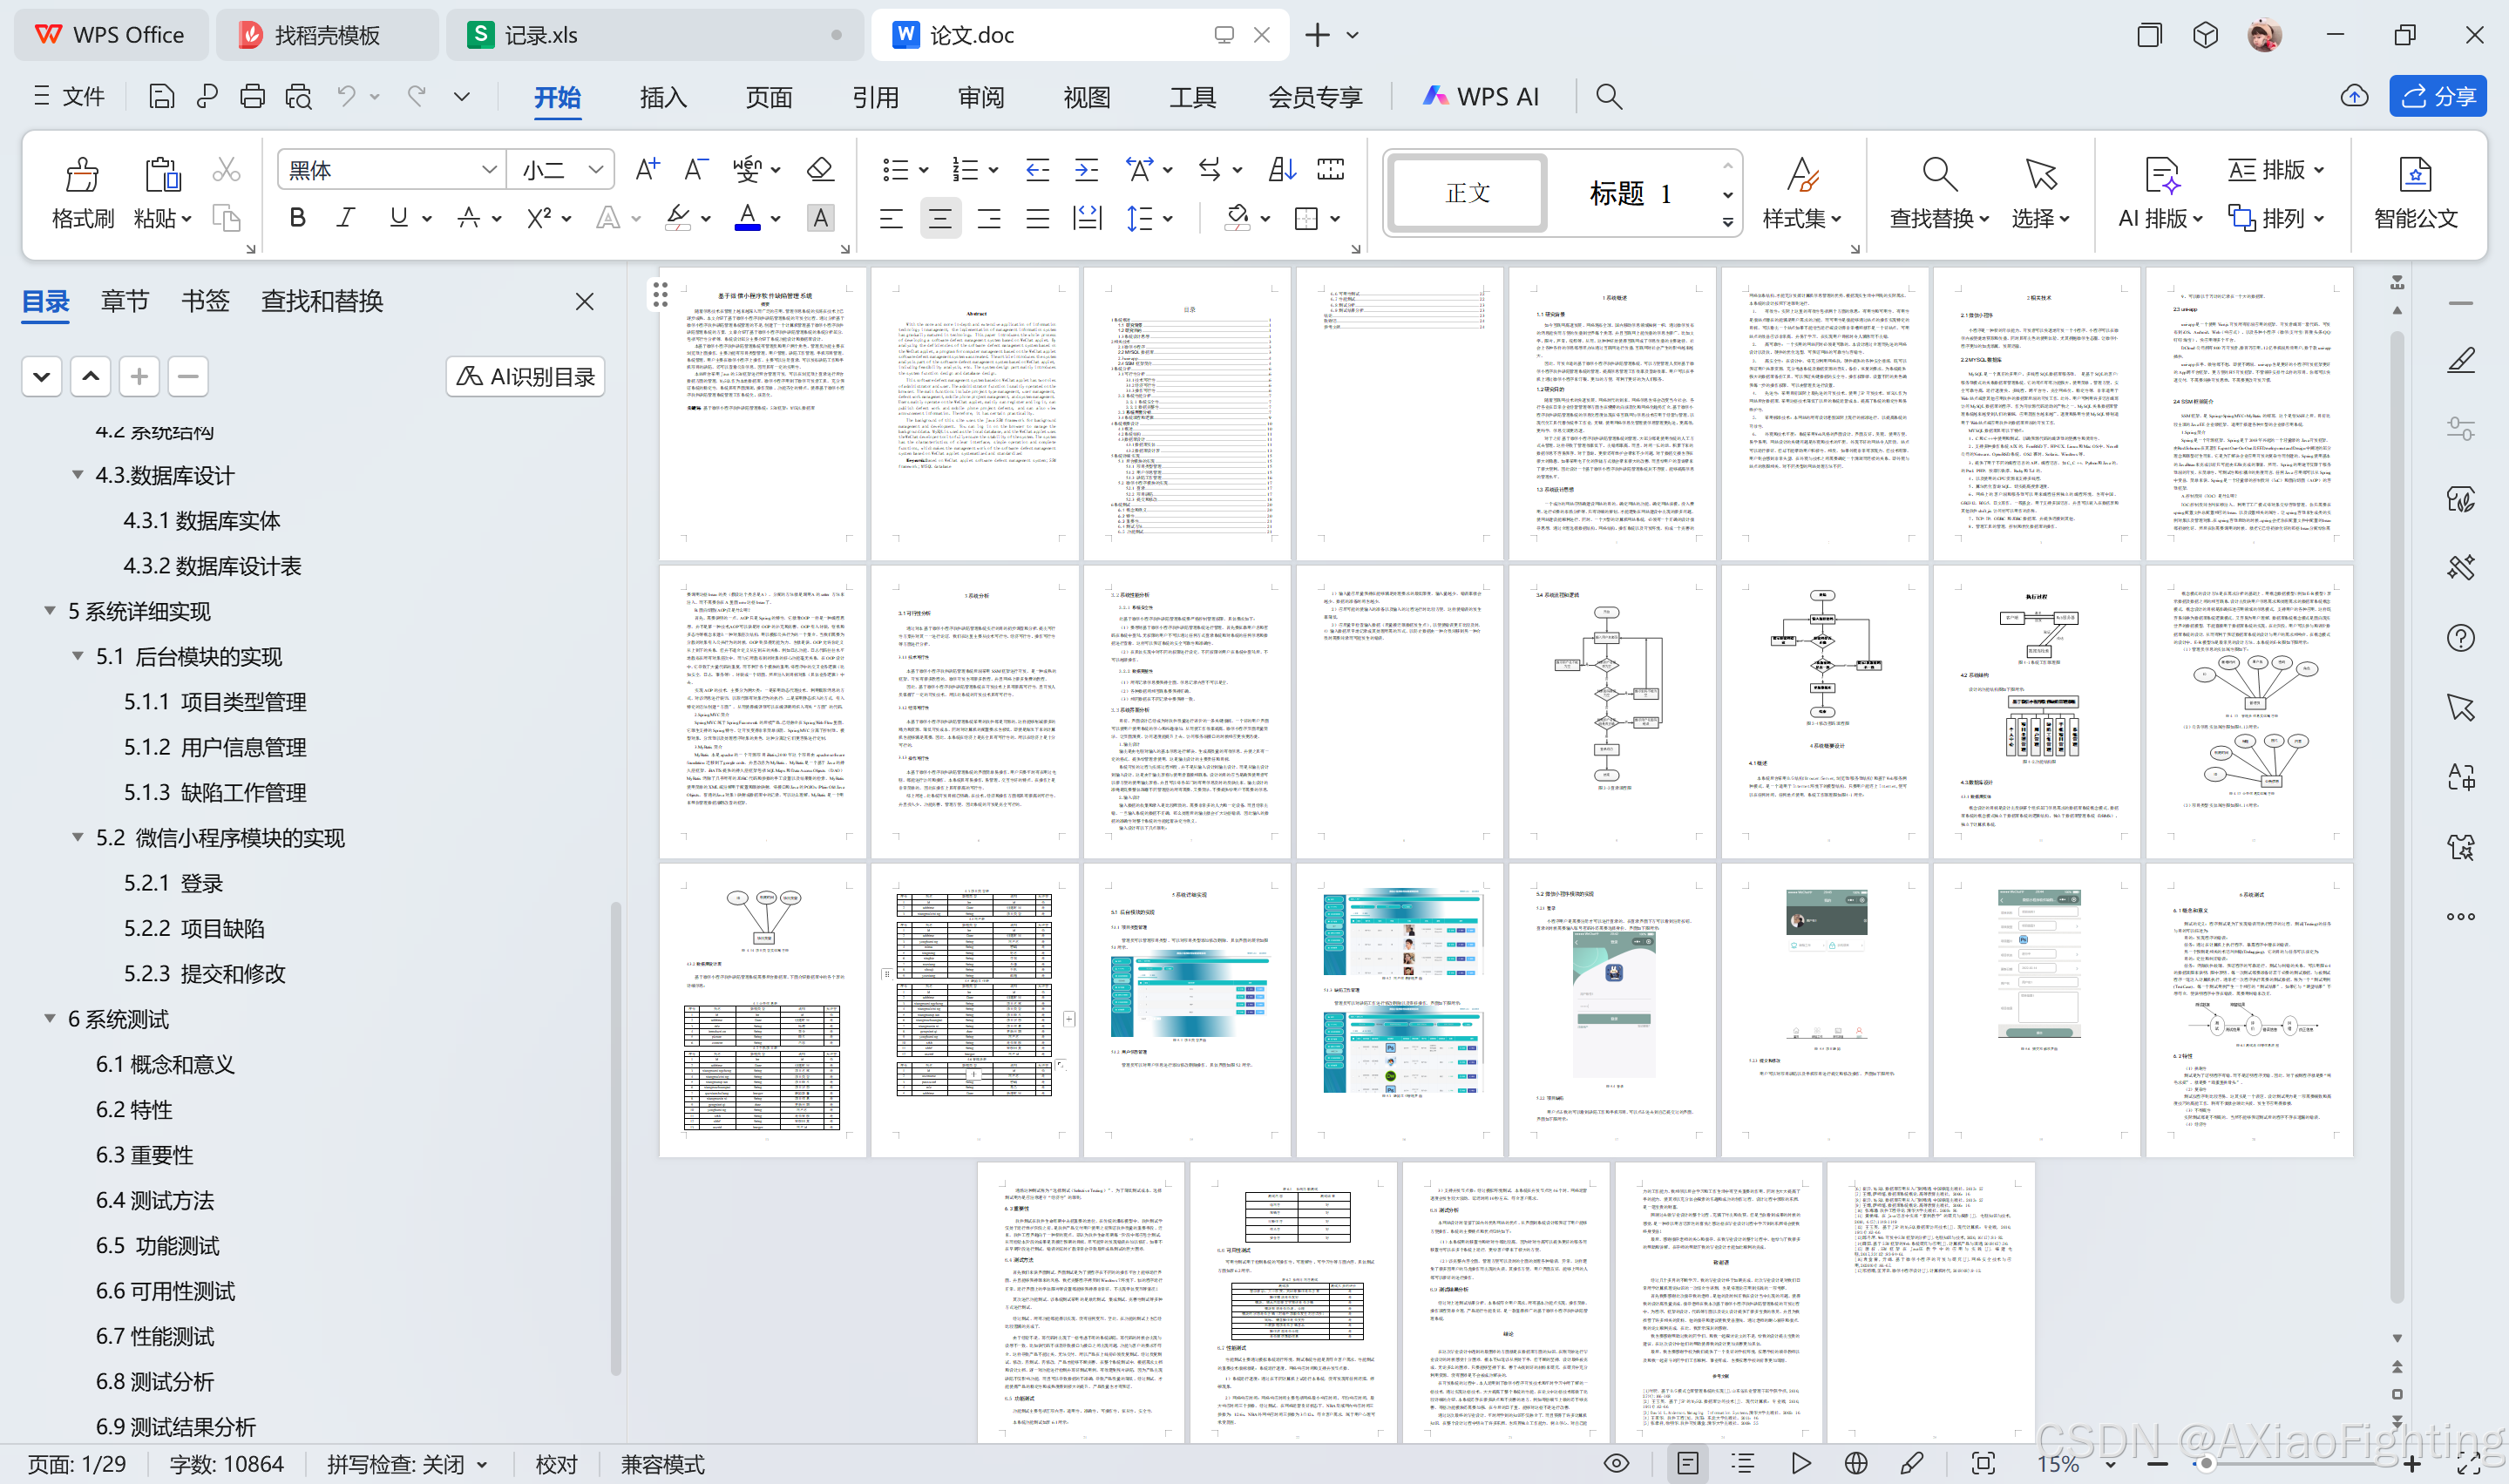
Task: Click the play slideshow icon in status bar
Action: point(1801,1464)
